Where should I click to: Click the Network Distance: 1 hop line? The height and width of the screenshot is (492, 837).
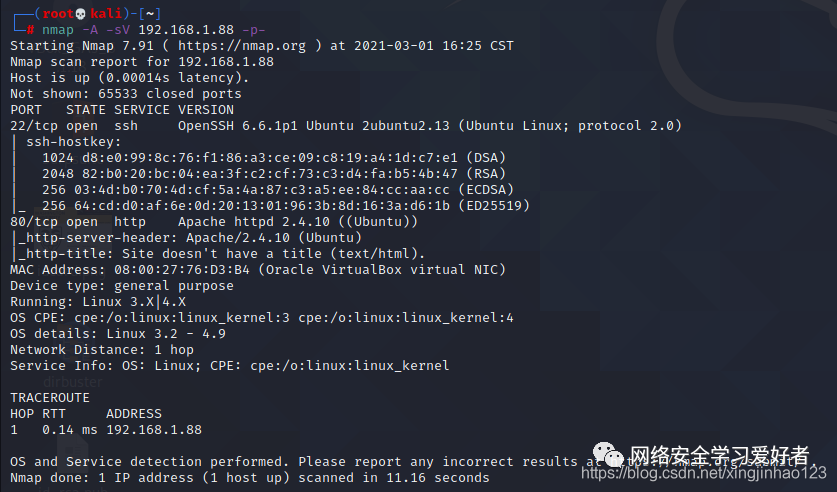(x=102, y=350)
